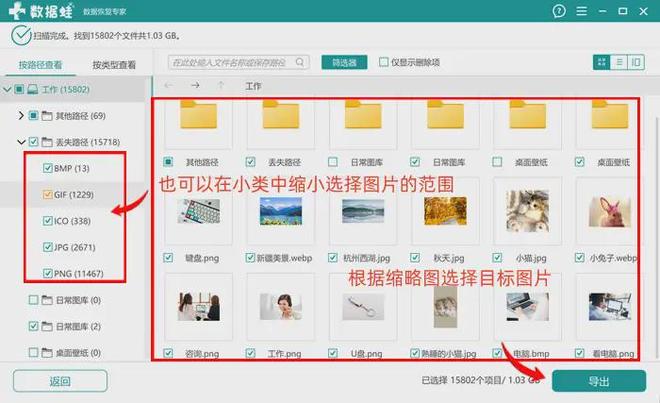Screen dimensions: 660x403
Task: Toggle checkbox for 丢失路径 (15718) node
Action: pos(33,142)
